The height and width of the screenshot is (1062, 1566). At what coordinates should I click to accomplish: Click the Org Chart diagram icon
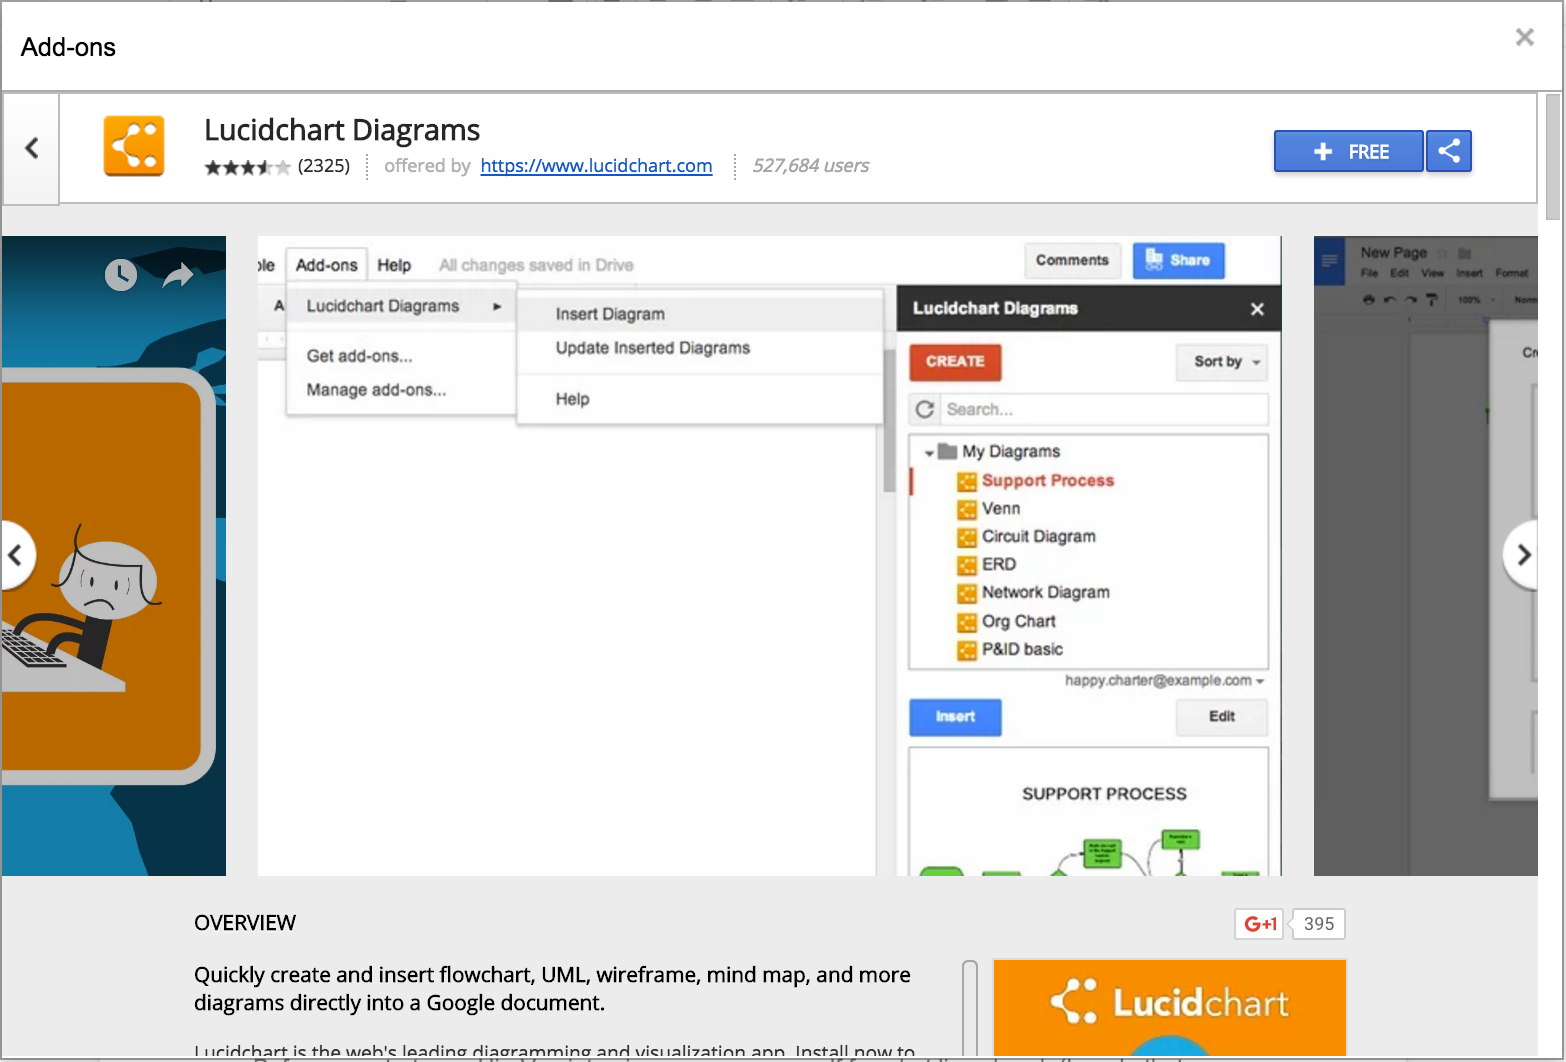click(967, 622)
